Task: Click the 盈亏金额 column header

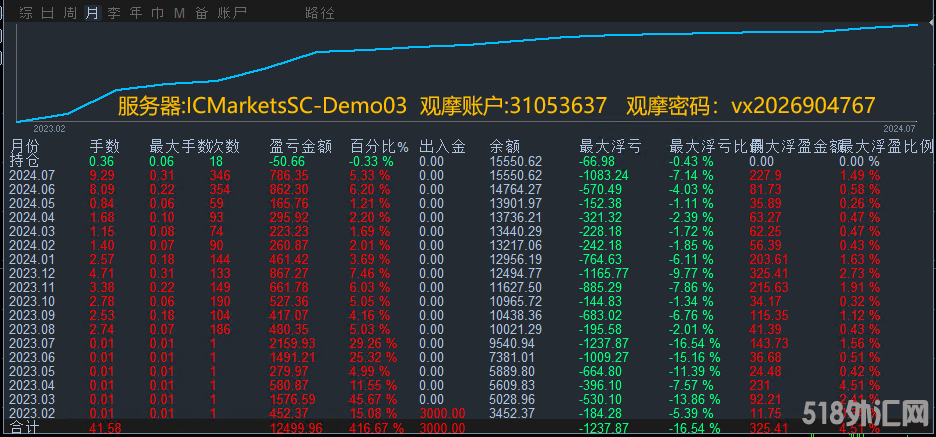Action: pyautogui.click(x=300, y=146)
